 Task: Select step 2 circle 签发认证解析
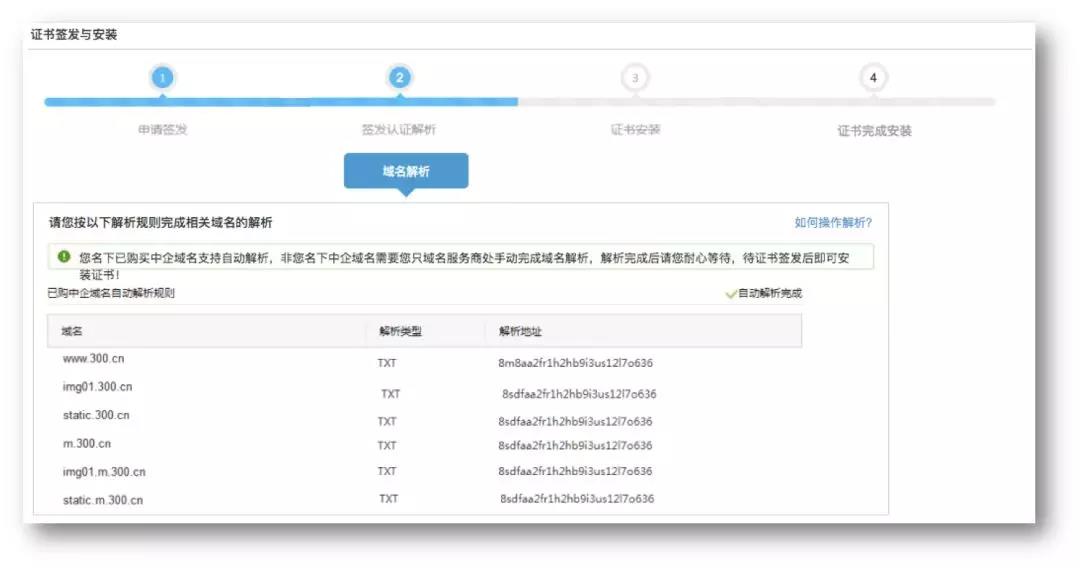pos(399,78)
